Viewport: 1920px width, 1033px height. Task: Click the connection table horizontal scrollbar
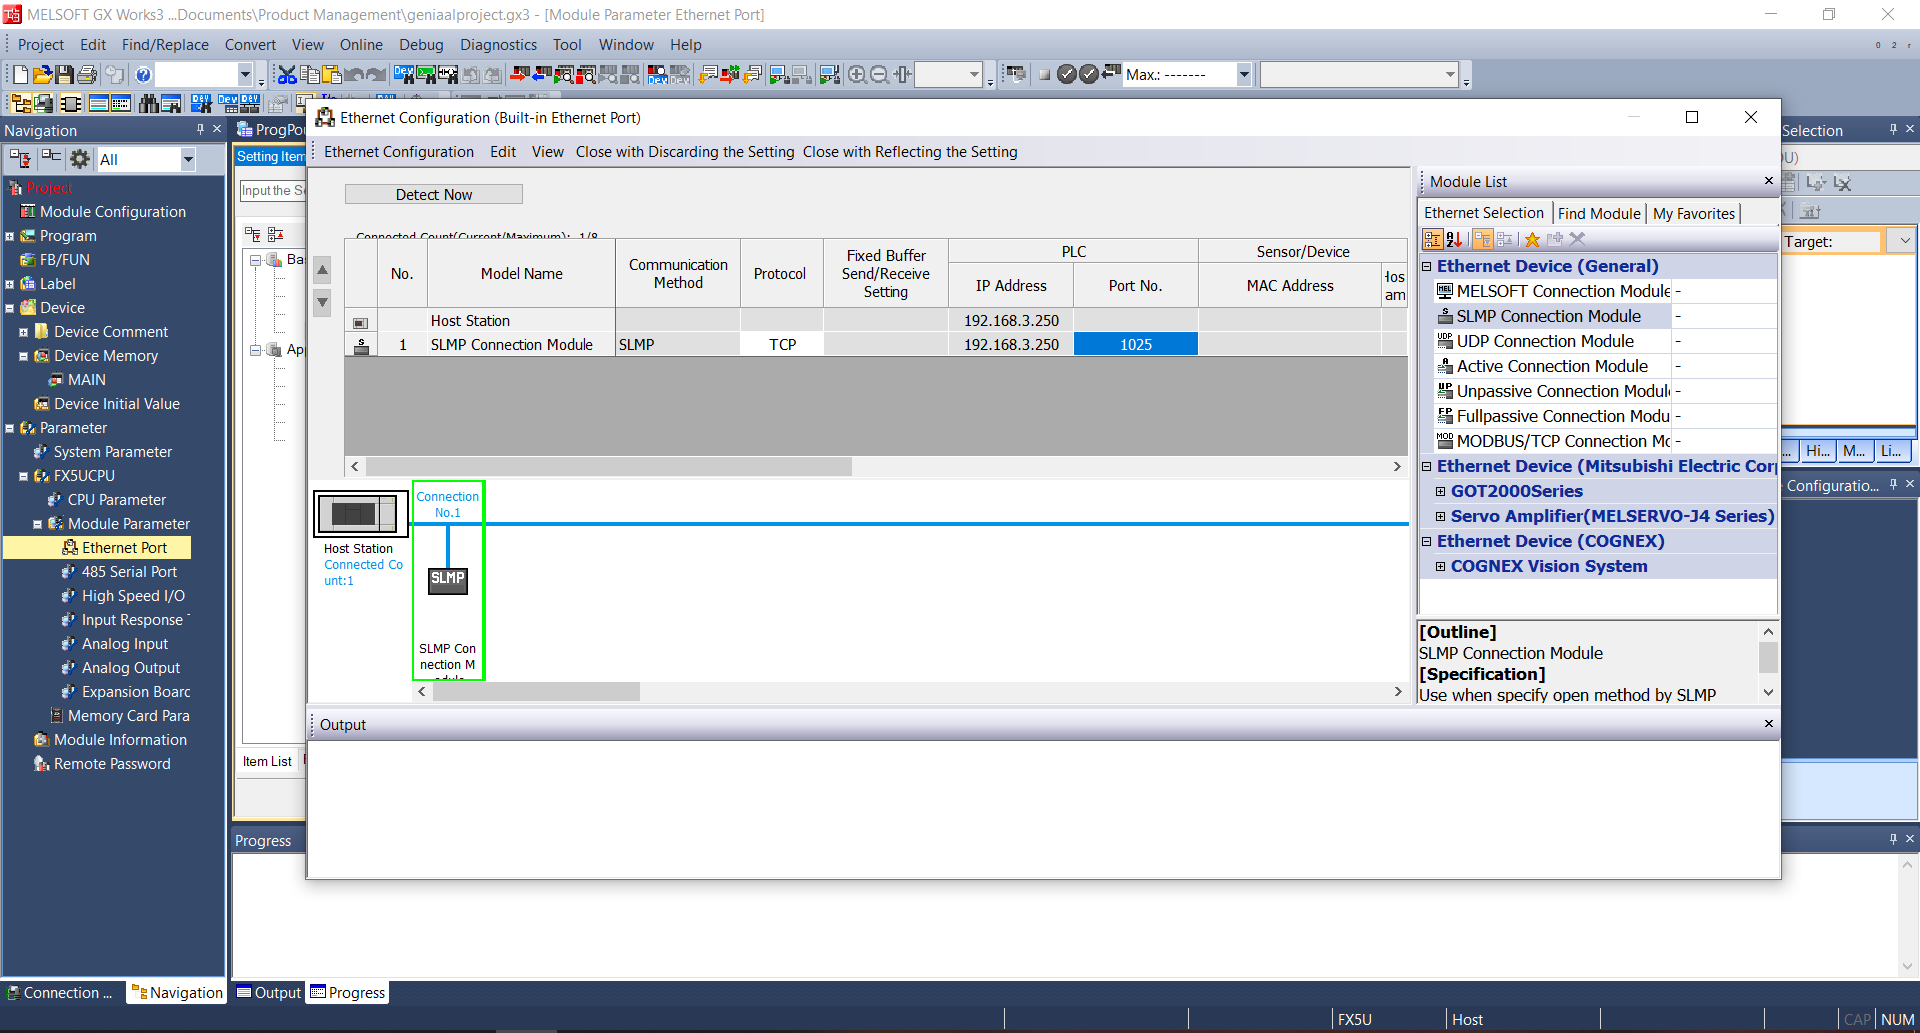click(608, 467)
